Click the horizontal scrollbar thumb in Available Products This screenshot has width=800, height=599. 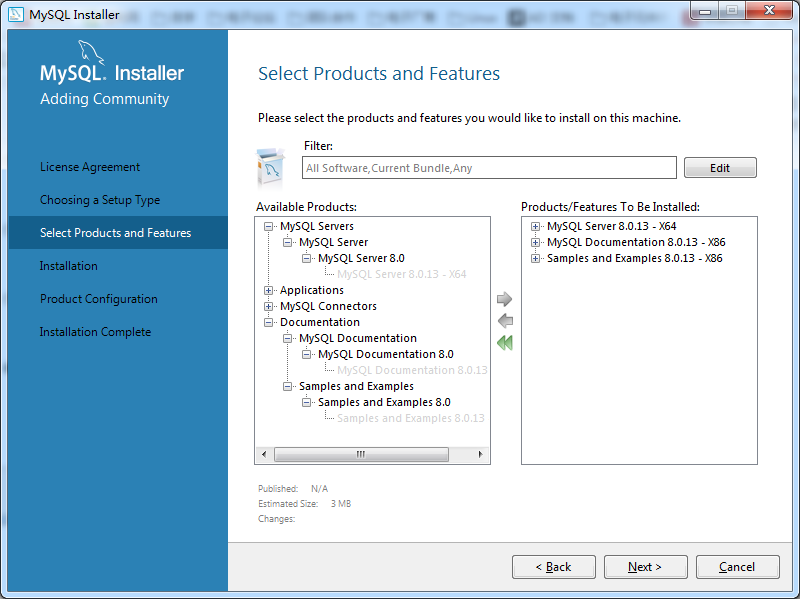coord(361,454)
